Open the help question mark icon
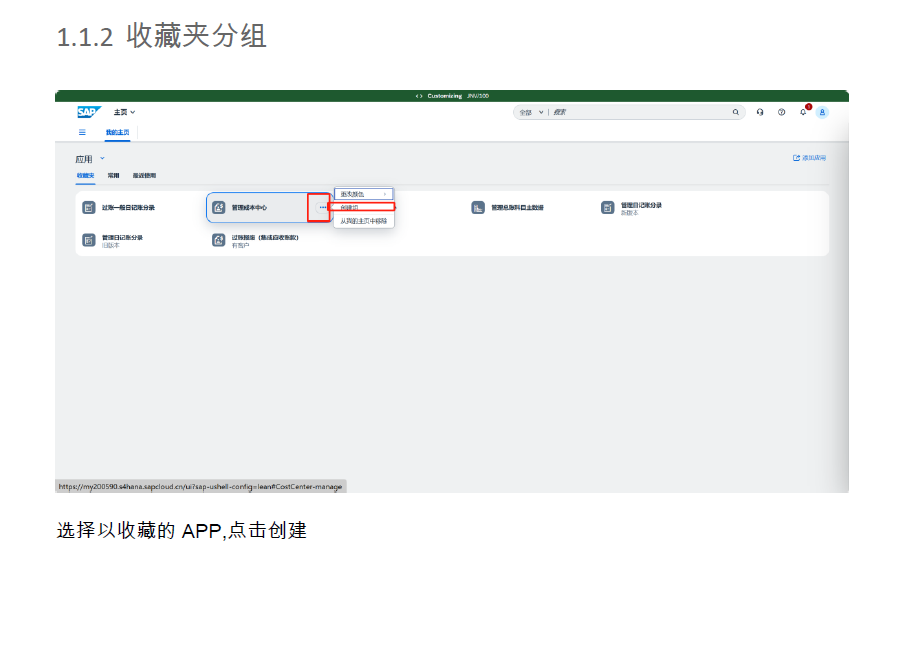 781,113
